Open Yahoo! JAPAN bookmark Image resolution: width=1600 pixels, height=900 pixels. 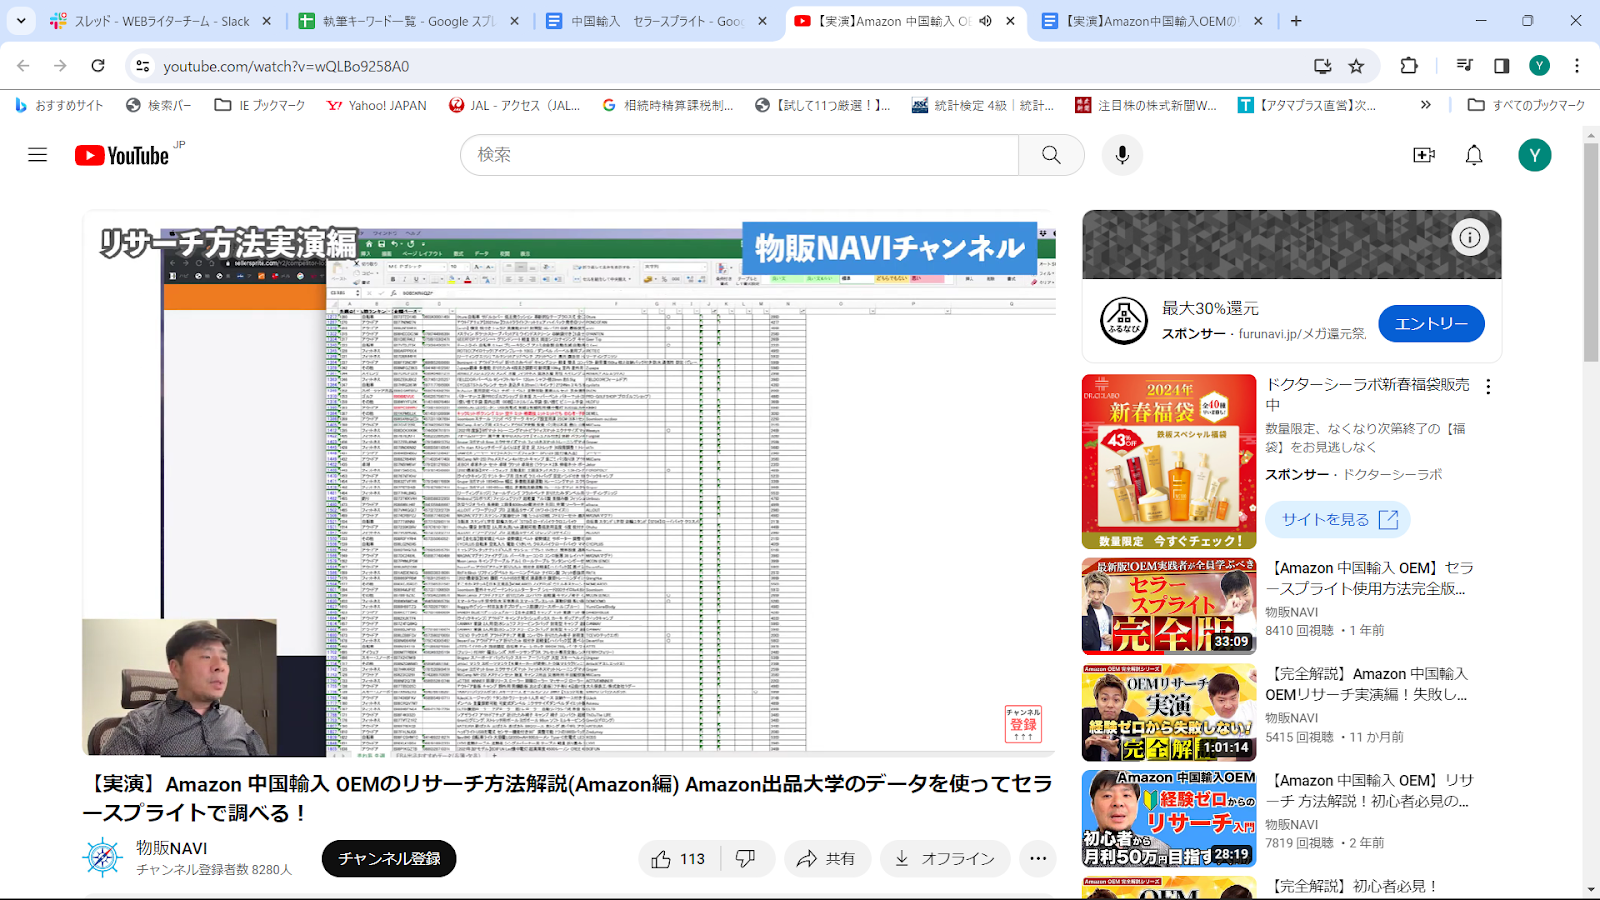[x=377, y=105]
